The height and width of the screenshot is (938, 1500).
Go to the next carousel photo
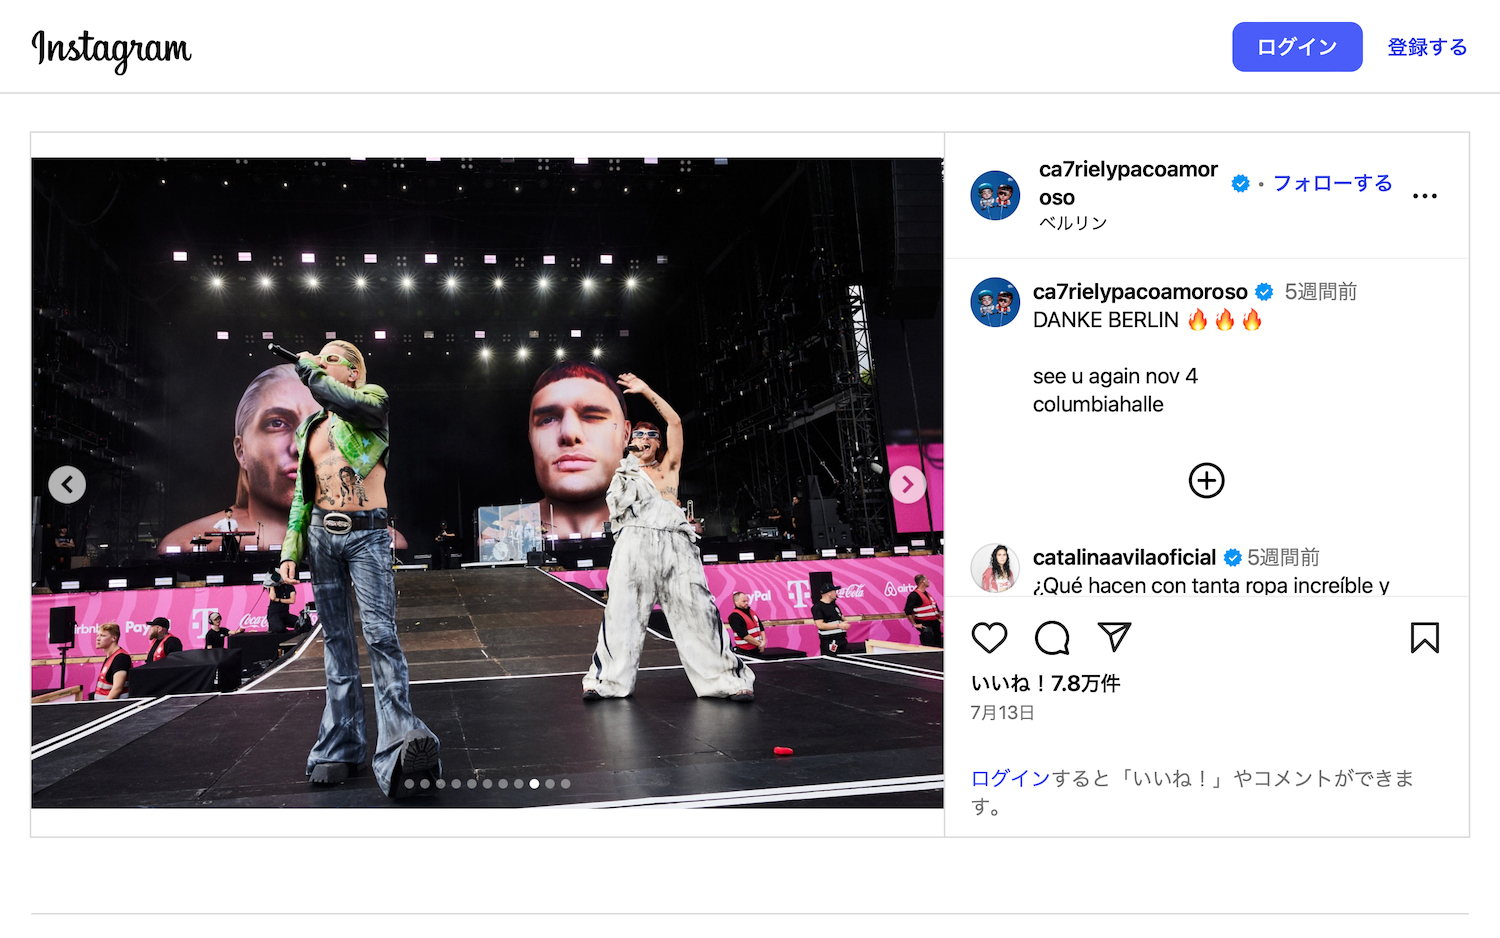(x=907, y=485)
